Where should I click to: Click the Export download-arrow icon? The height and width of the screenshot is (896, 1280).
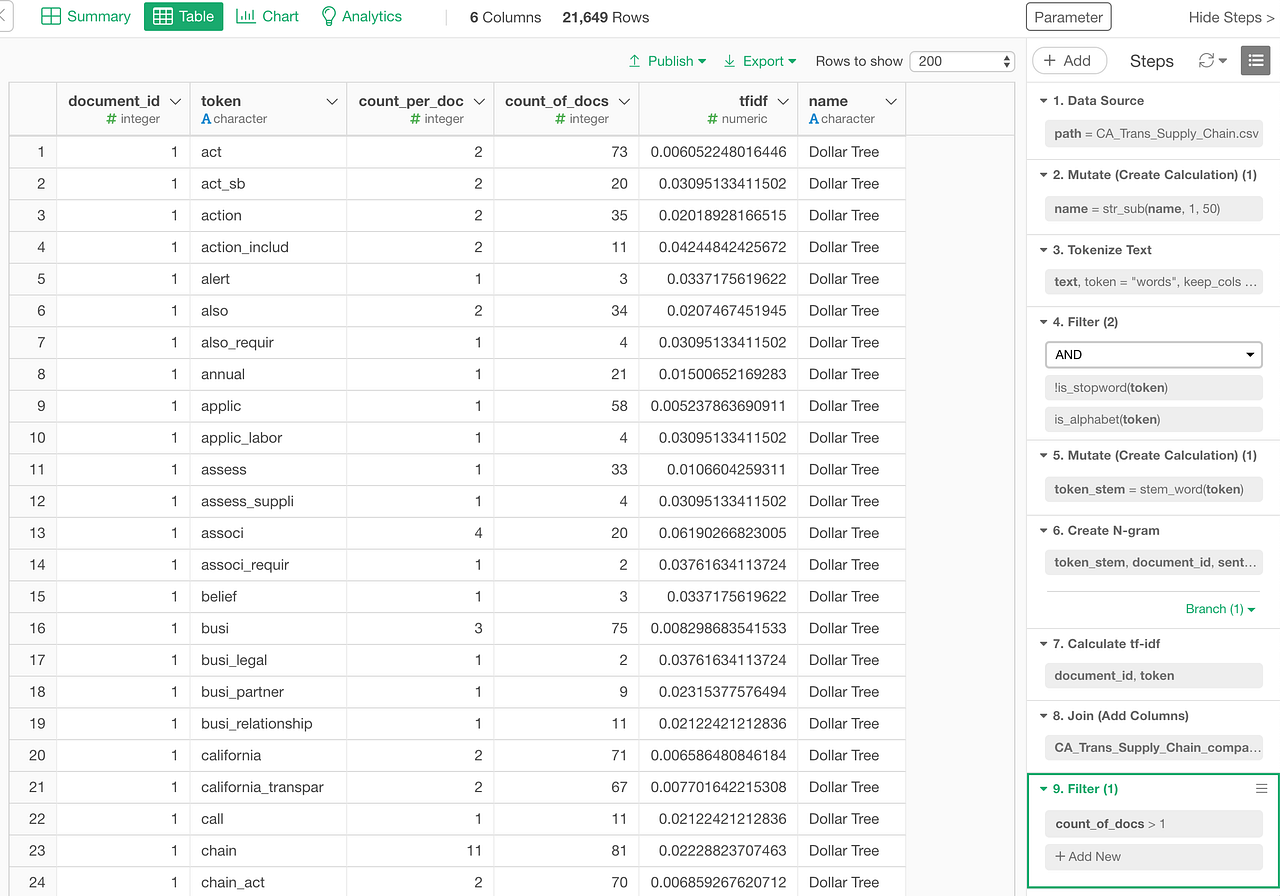click(729, 61)
